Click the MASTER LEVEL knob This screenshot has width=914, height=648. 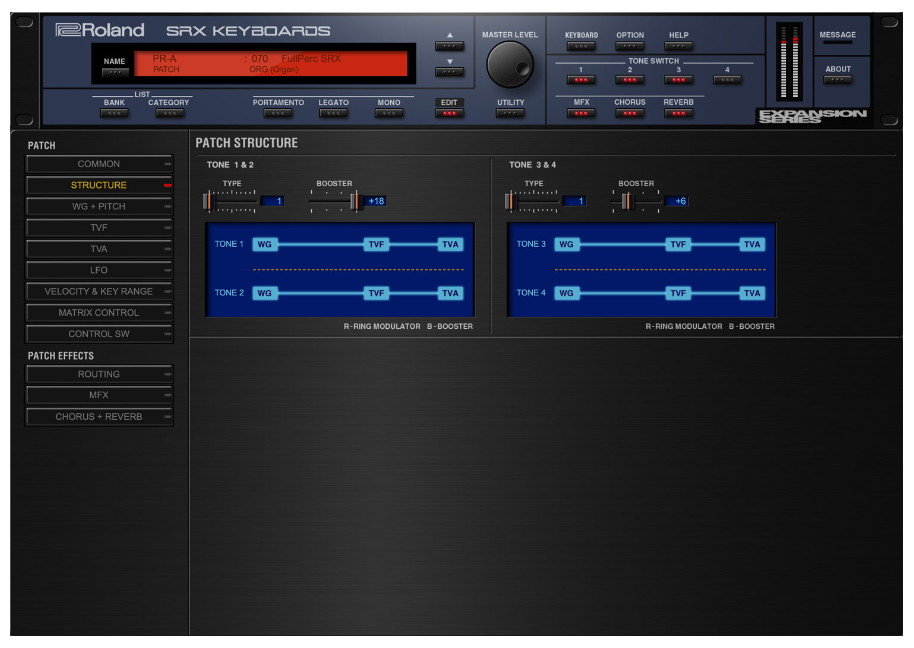510,64
